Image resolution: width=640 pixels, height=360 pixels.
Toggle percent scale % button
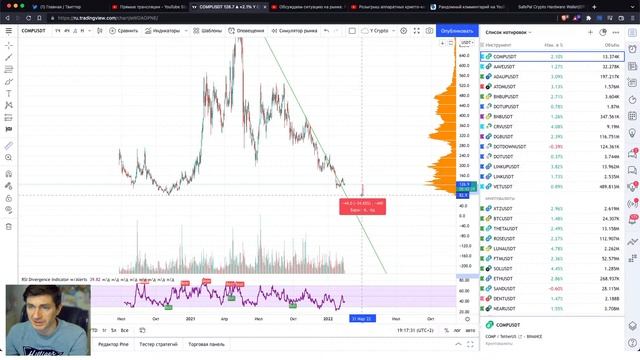(446, 330)
